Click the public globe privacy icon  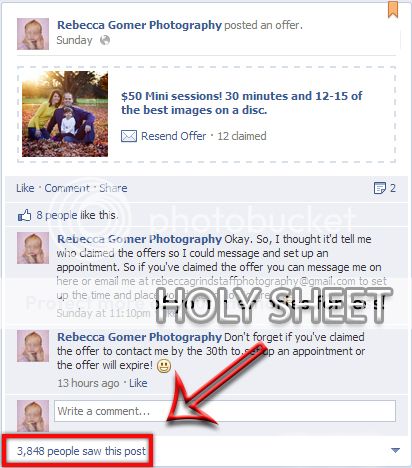tap(105, 40)
